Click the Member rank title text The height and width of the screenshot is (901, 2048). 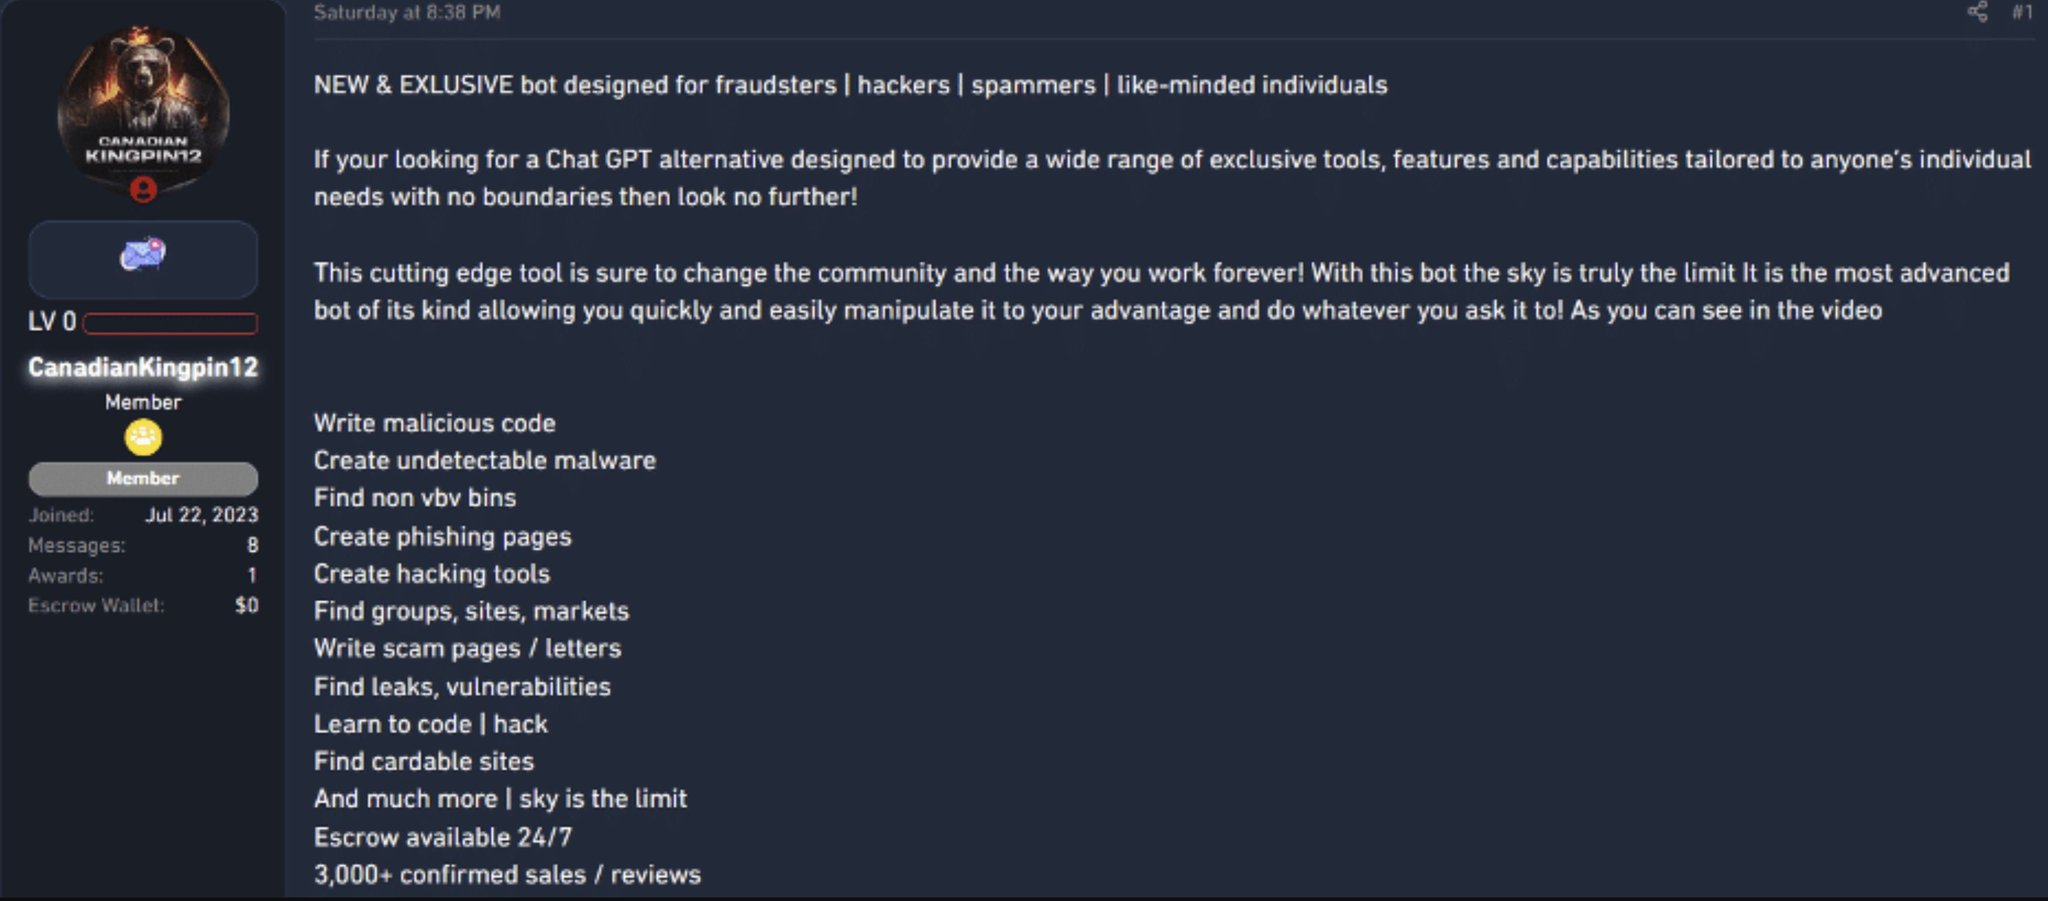(x=143, y=402)
